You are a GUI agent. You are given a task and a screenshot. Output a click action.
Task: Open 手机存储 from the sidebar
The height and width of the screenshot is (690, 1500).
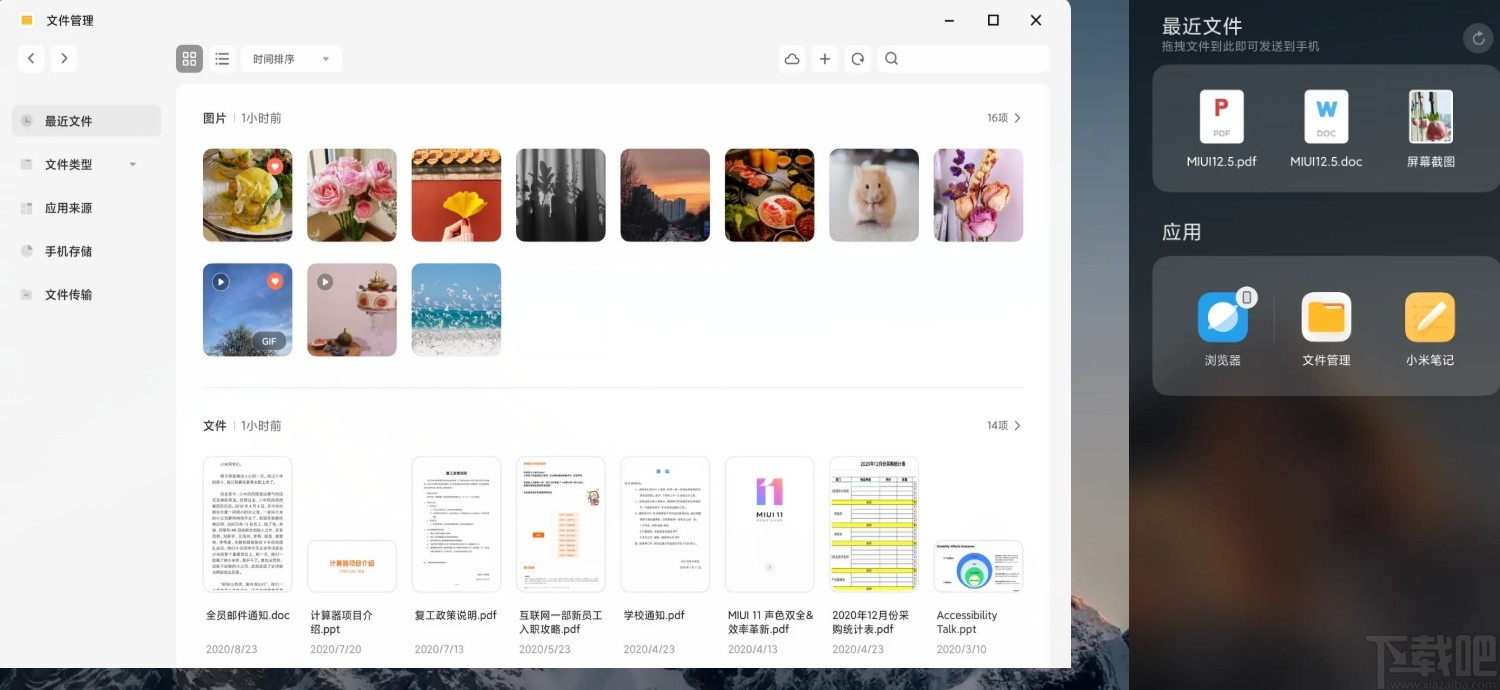68,251
